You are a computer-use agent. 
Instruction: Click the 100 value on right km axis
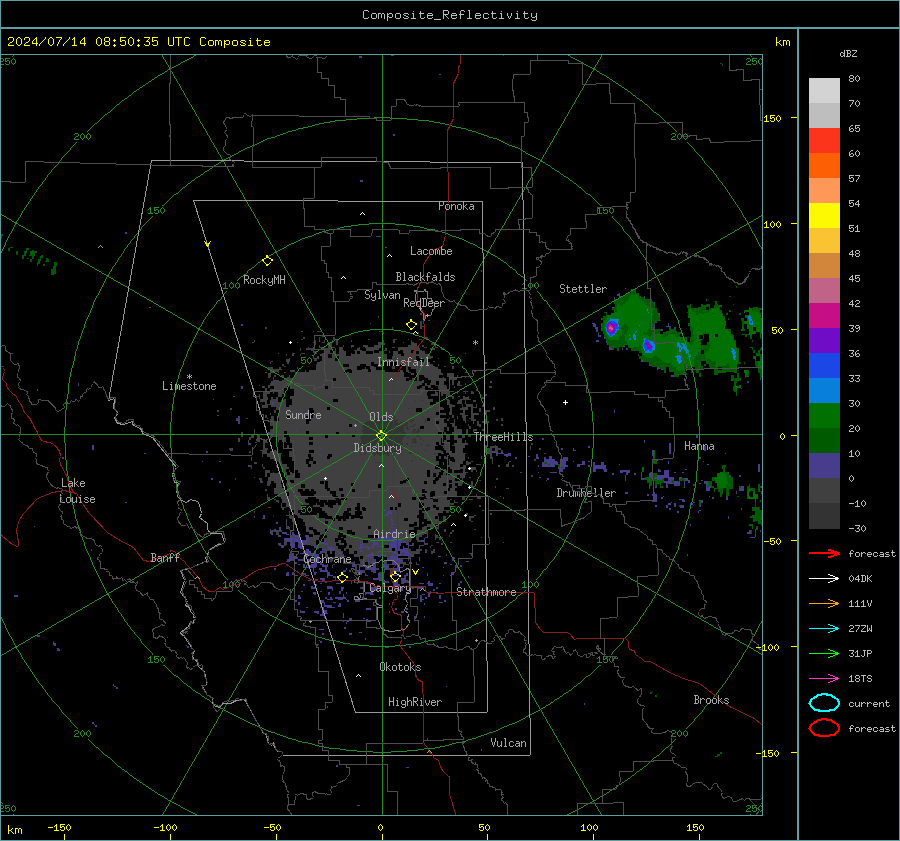773,224
